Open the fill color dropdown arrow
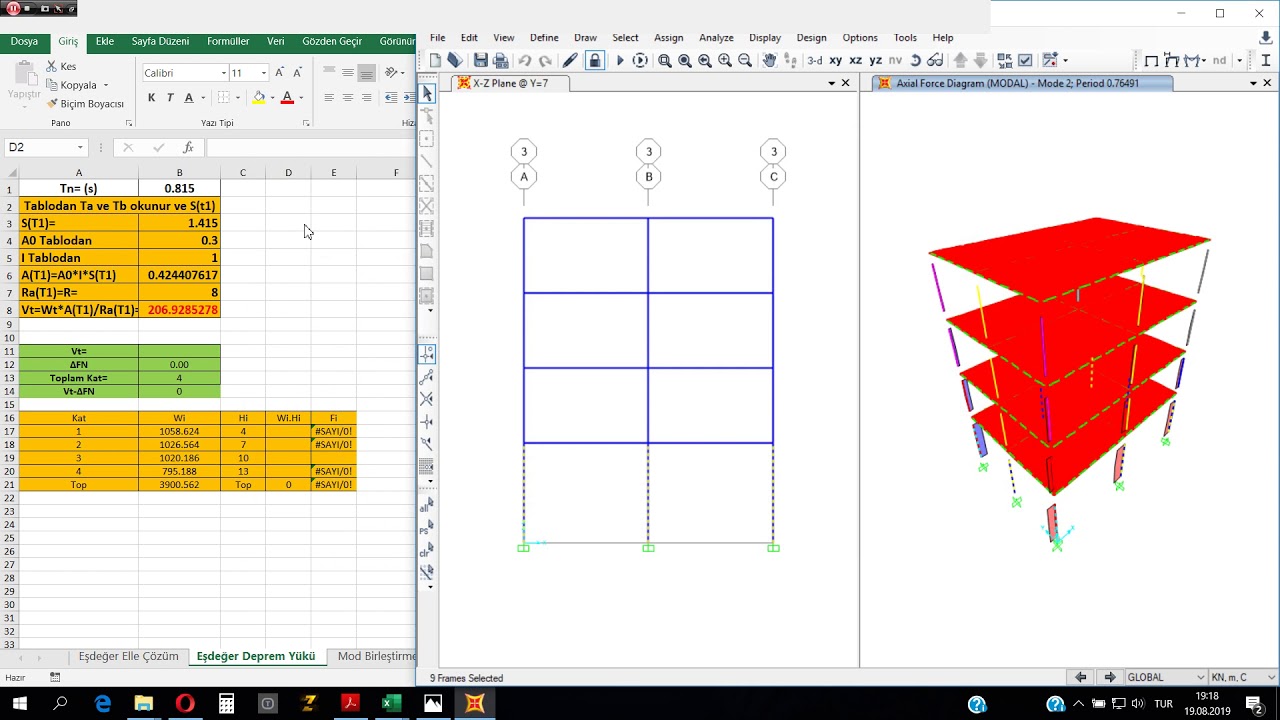Viewport: 1280px width, 720px height. coord(272,98)
